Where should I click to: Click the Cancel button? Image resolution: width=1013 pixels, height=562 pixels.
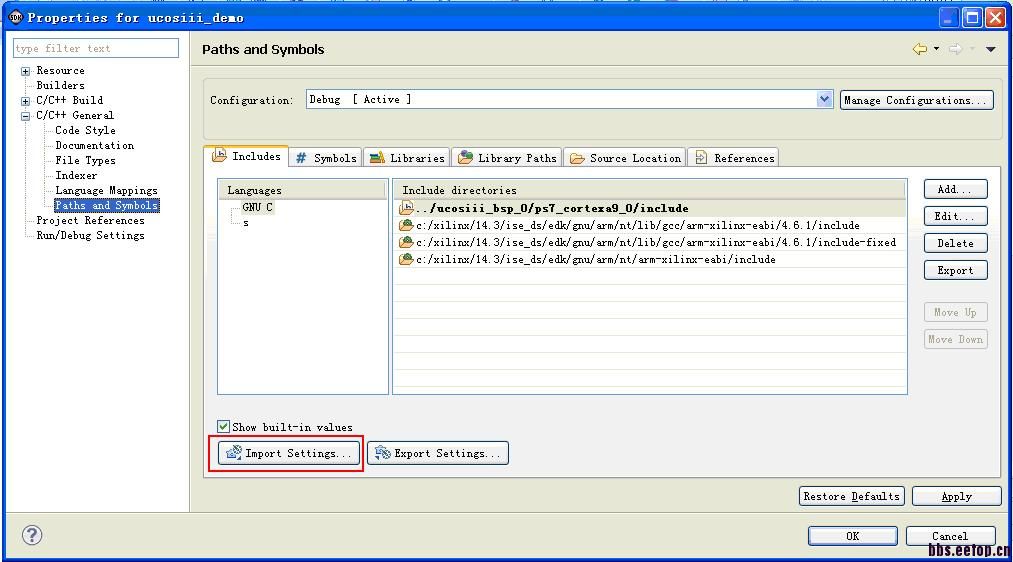pyautogui.click(x=950, y=536)
